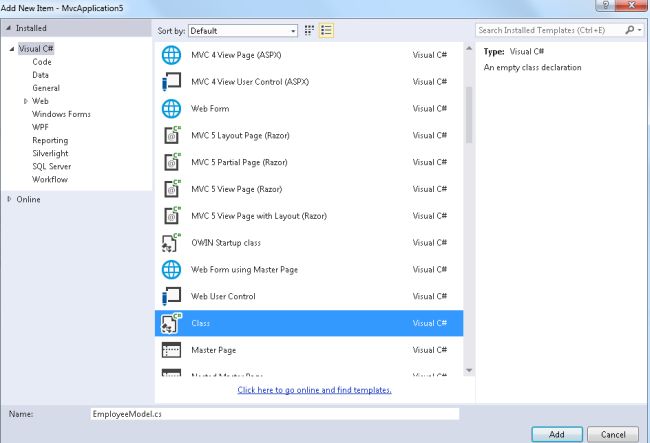The width and height of the screenshot is (650, 443).
Task: Select the Reporting category
Action: 50,140
